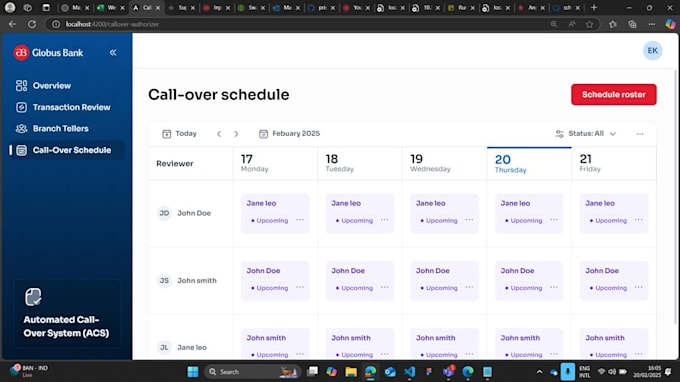Select the 17 Monday column header
Image resolution: width=680 pixels, height=382 pixels.
(275, 163)
